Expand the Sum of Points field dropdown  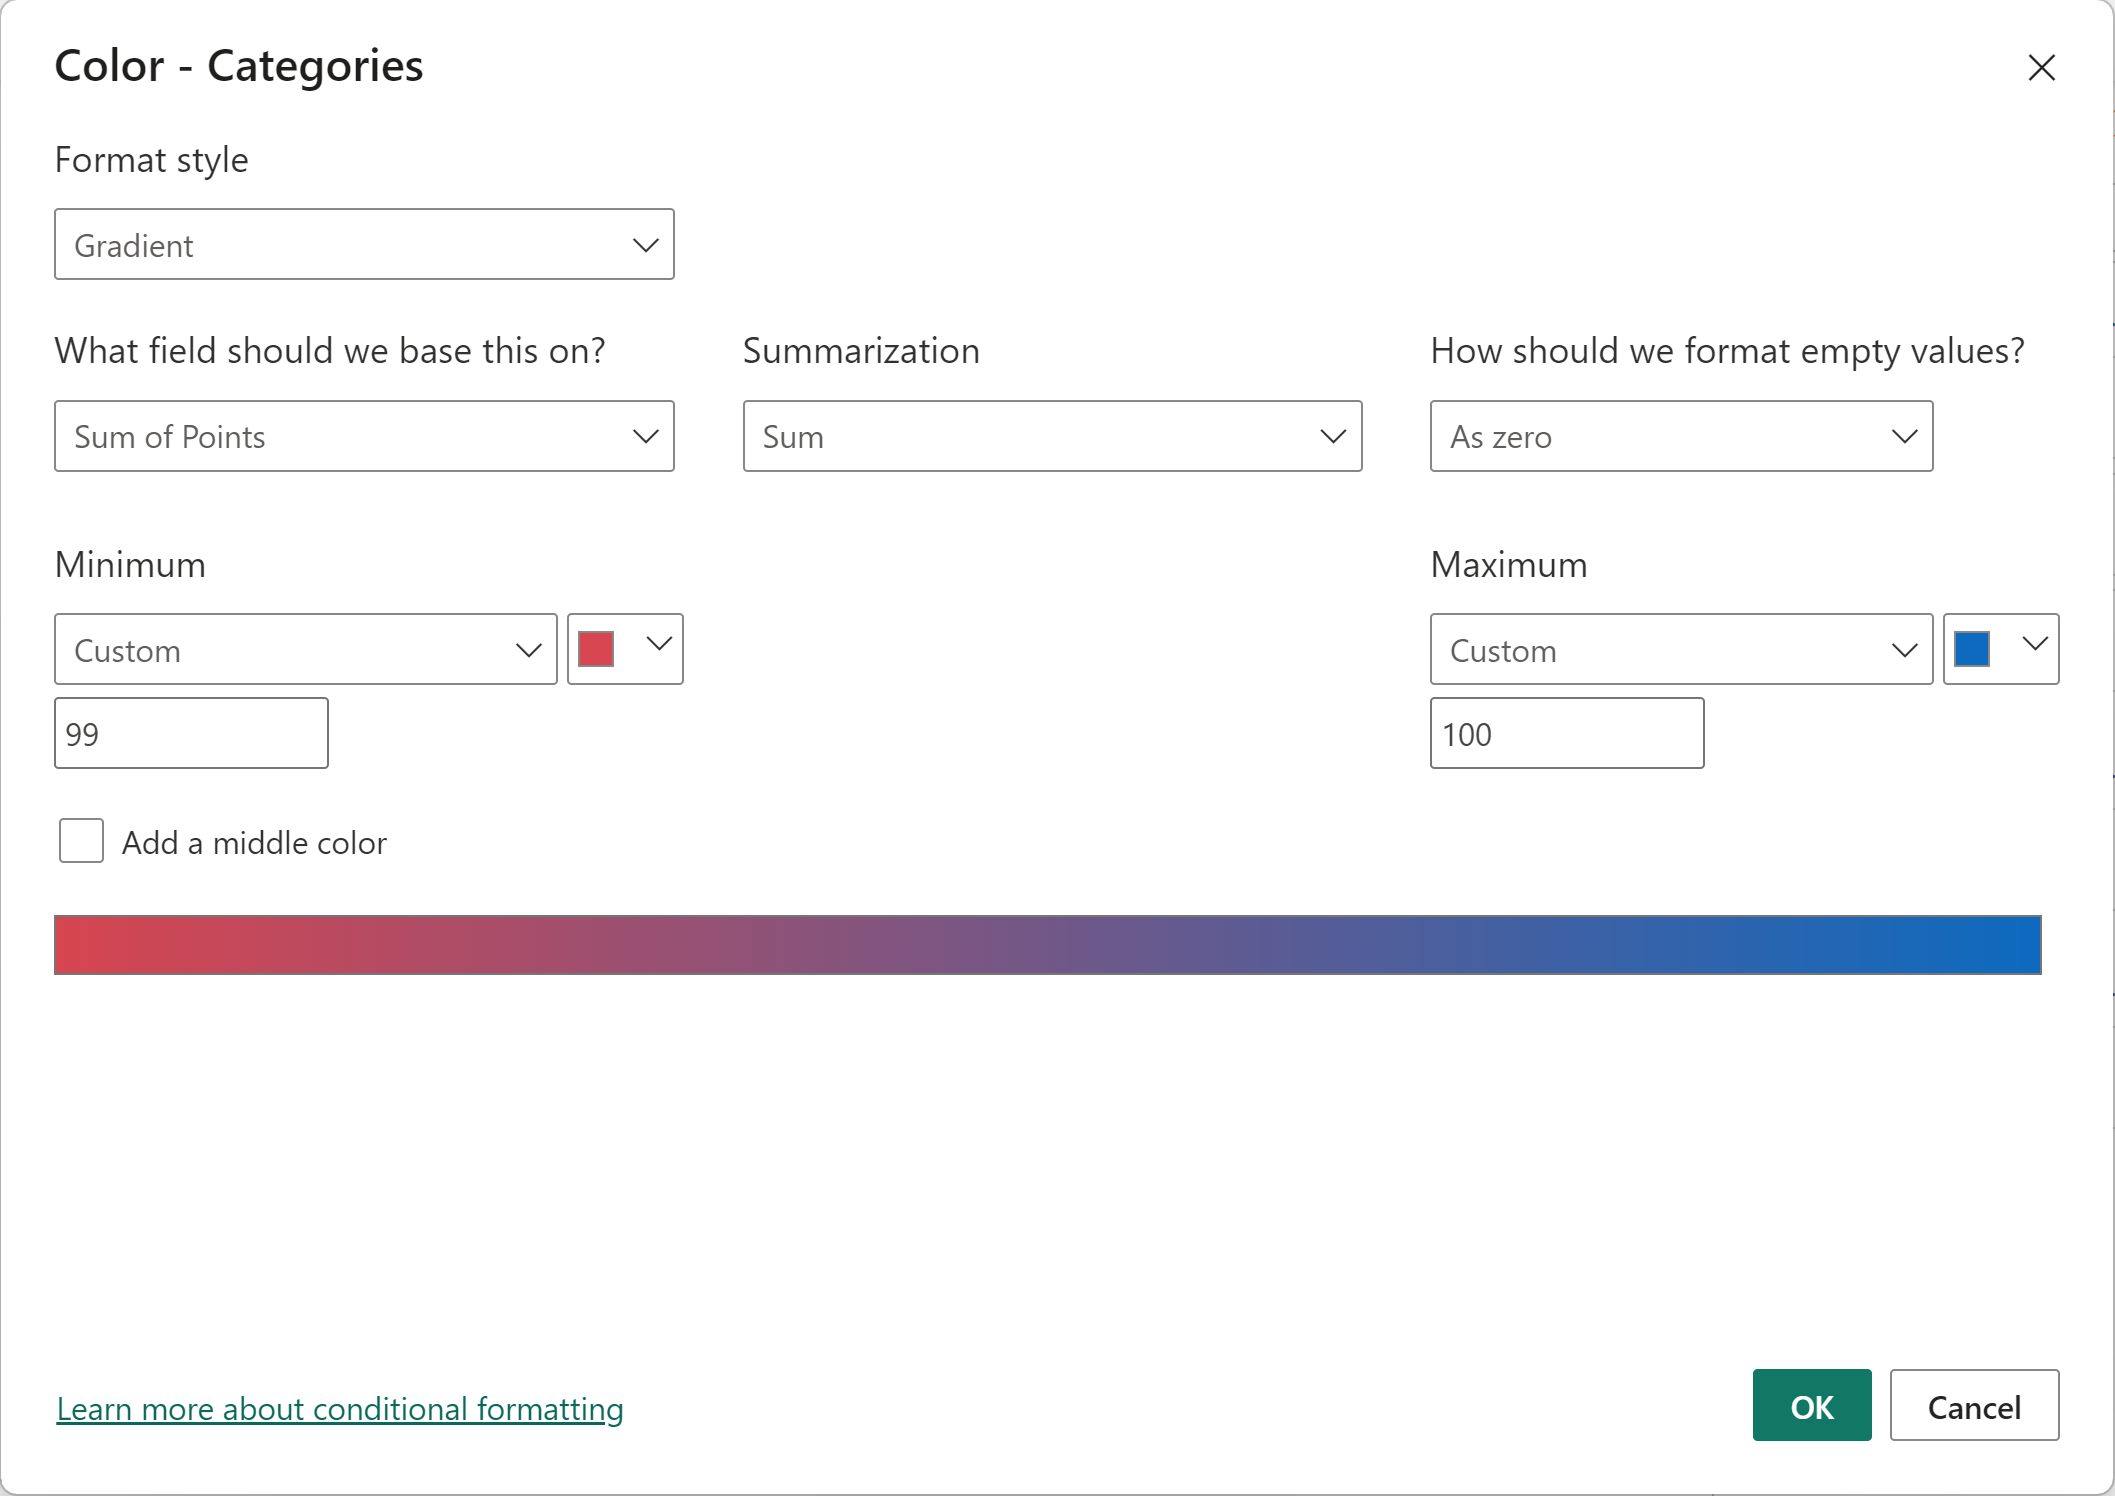(x=364, y=436)
